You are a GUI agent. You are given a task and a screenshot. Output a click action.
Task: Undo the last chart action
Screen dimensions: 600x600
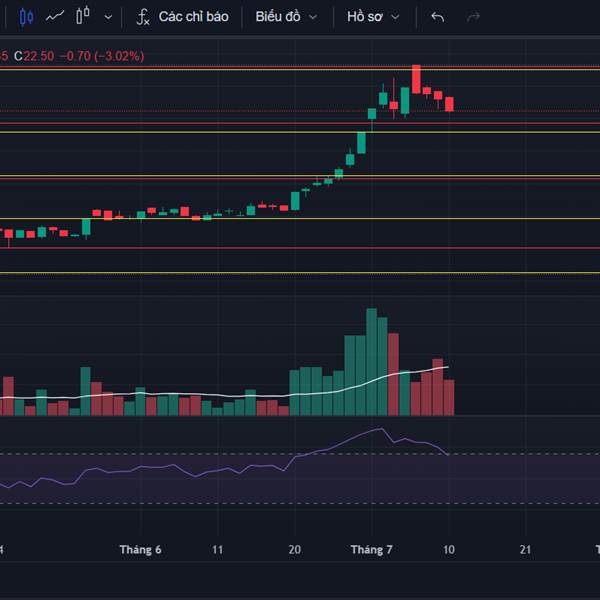pos(437,17)
